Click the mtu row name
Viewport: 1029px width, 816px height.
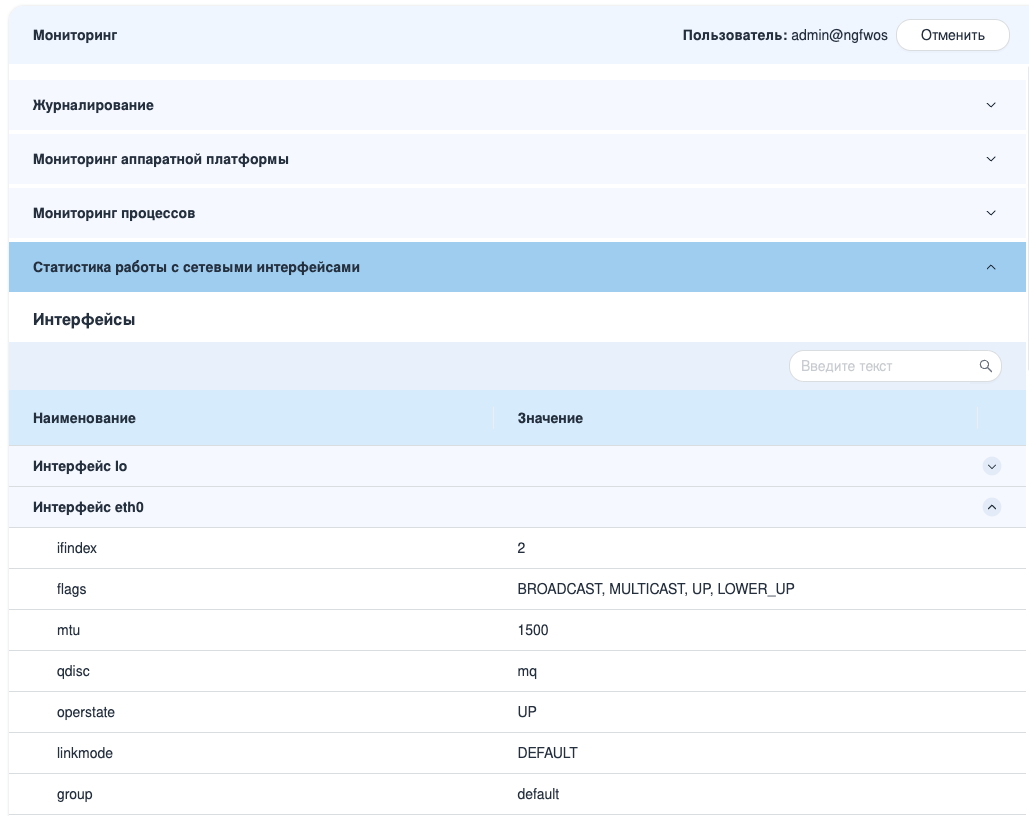click(68, 630)
